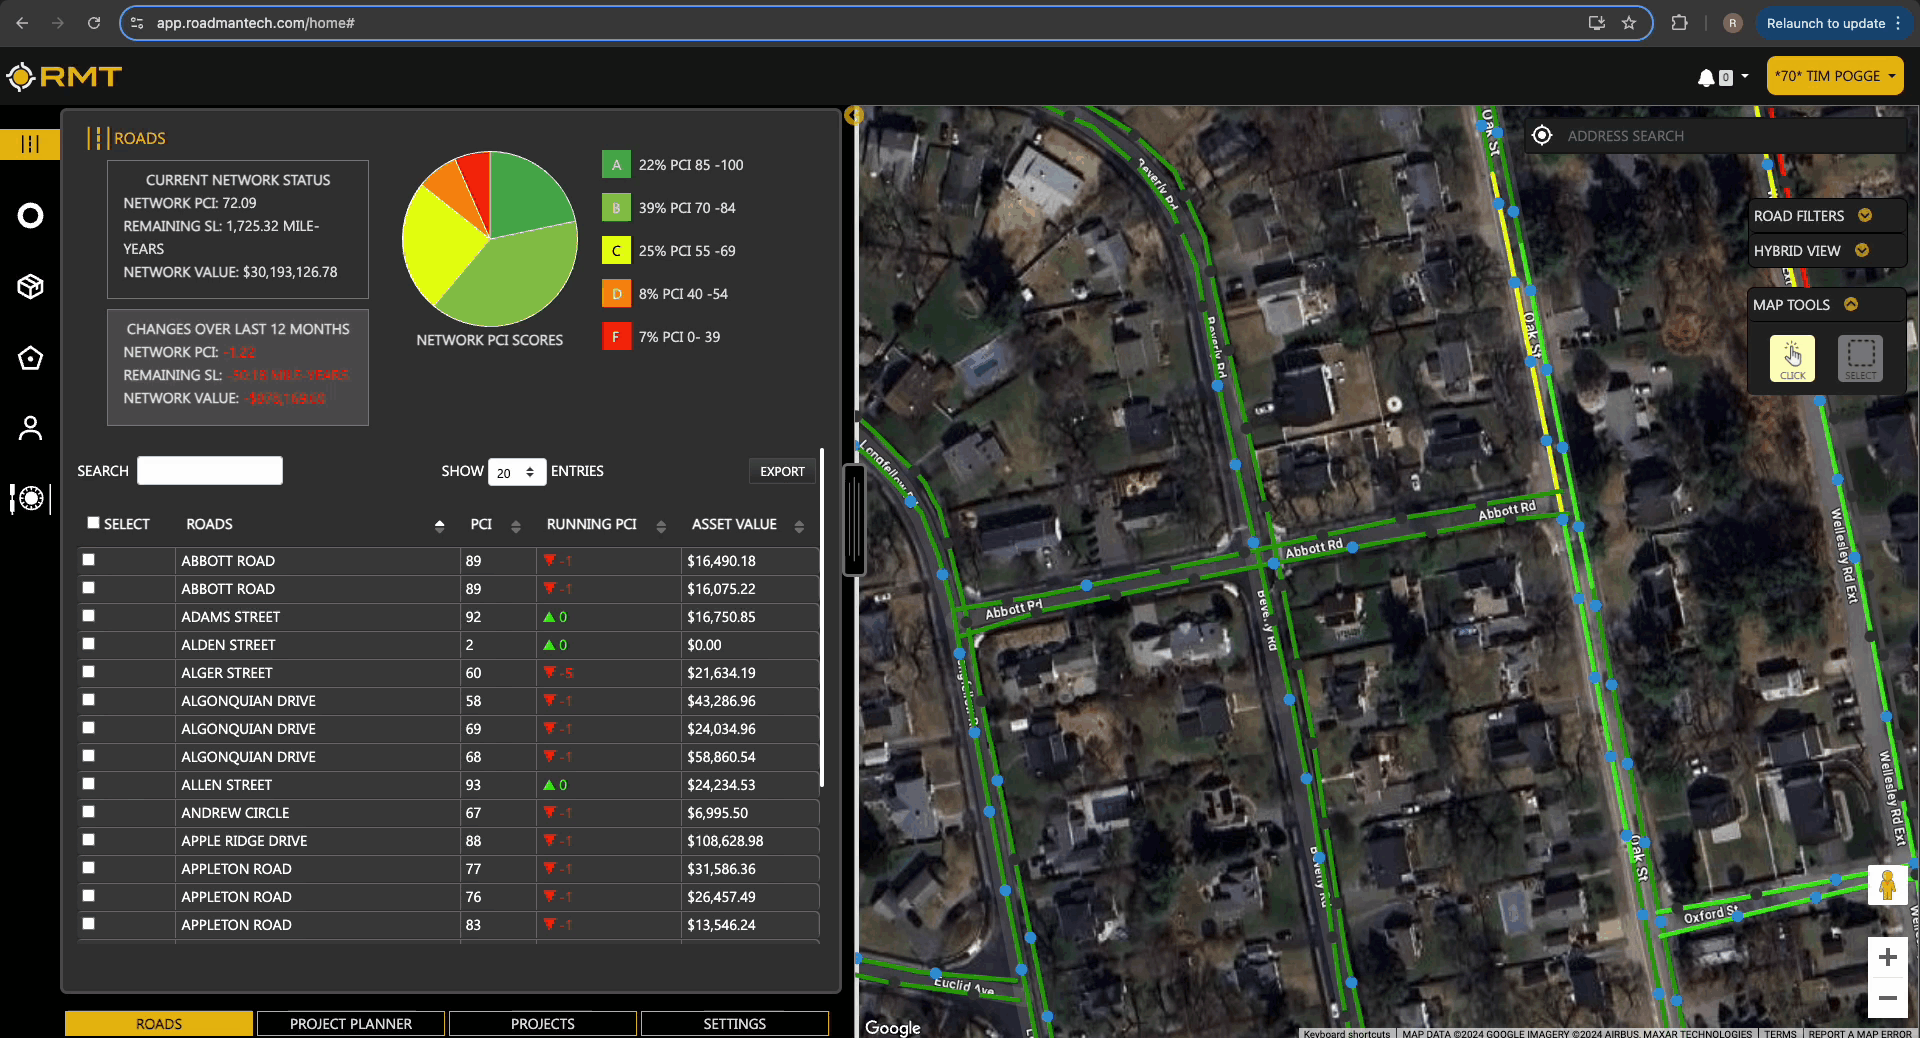This screenshot has width=1920, height=1038.
Task: Open the circle/ring icon in left sidebar
Action: click(29, 216)
